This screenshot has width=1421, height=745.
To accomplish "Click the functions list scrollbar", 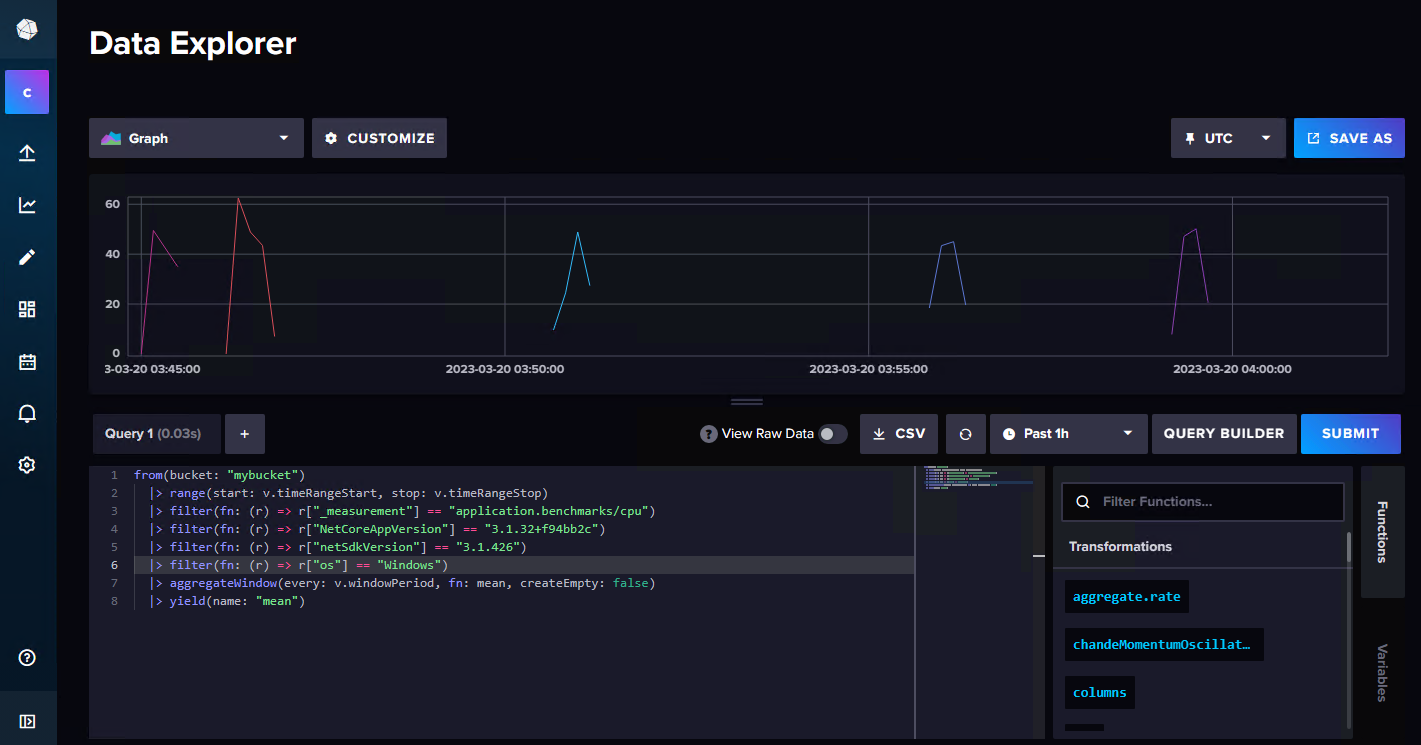I will pos(1349,548).
